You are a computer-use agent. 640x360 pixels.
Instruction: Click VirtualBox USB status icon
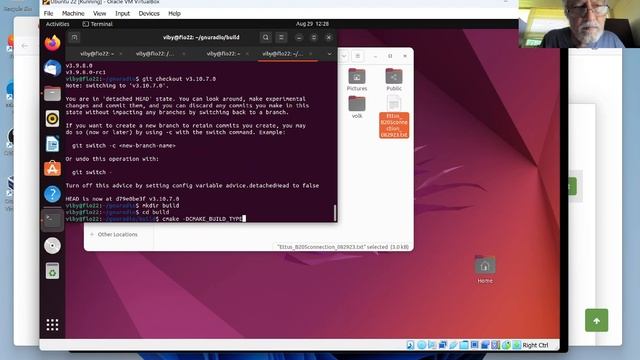(x=453, y=345)
